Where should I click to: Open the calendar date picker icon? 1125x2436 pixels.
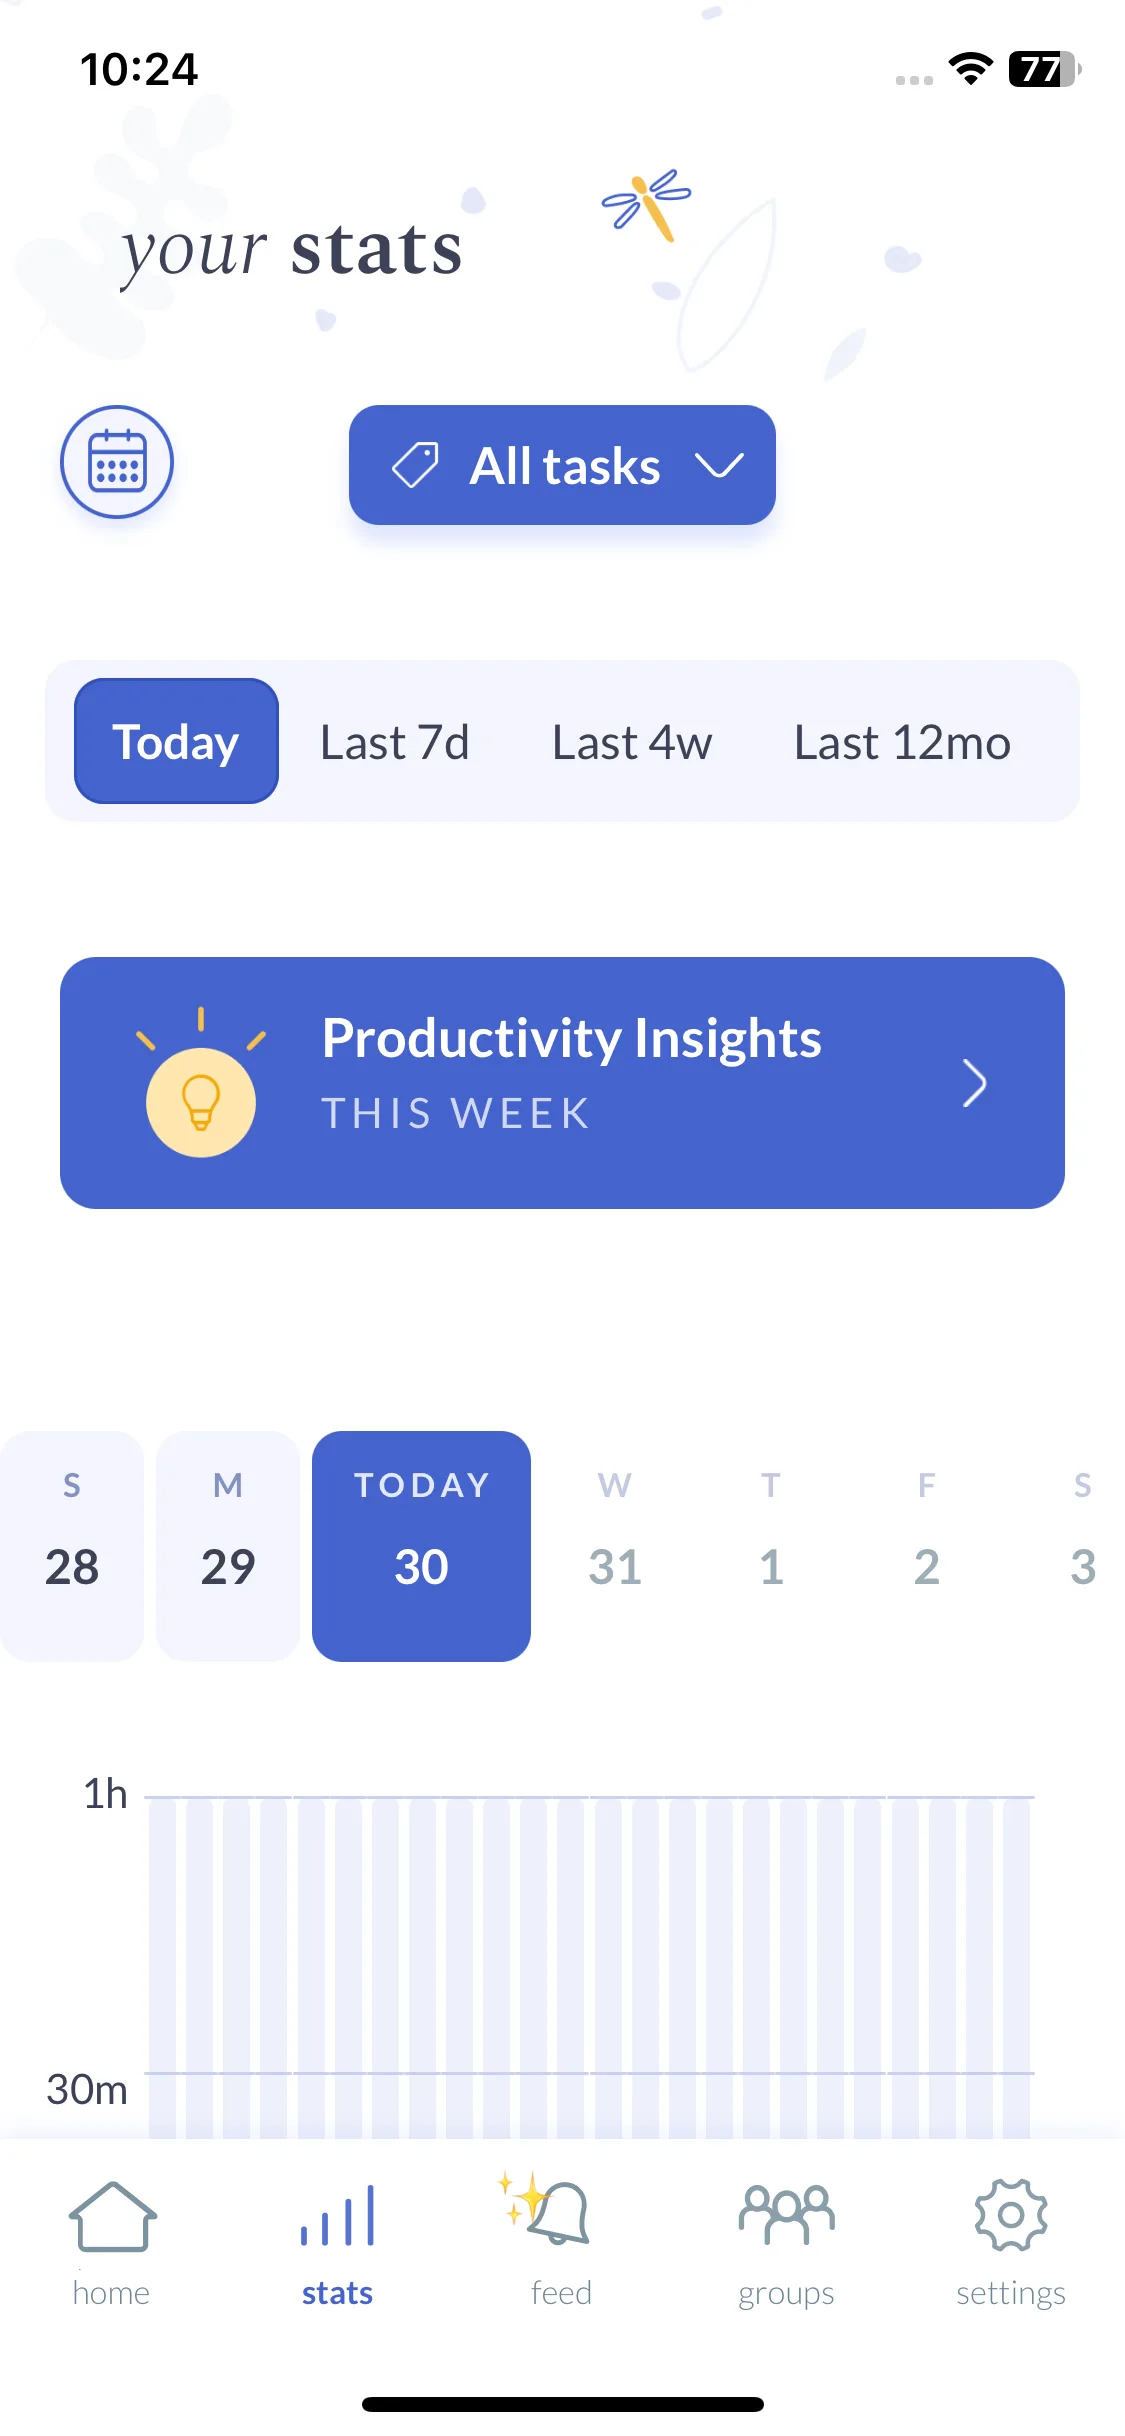[117, 462]
